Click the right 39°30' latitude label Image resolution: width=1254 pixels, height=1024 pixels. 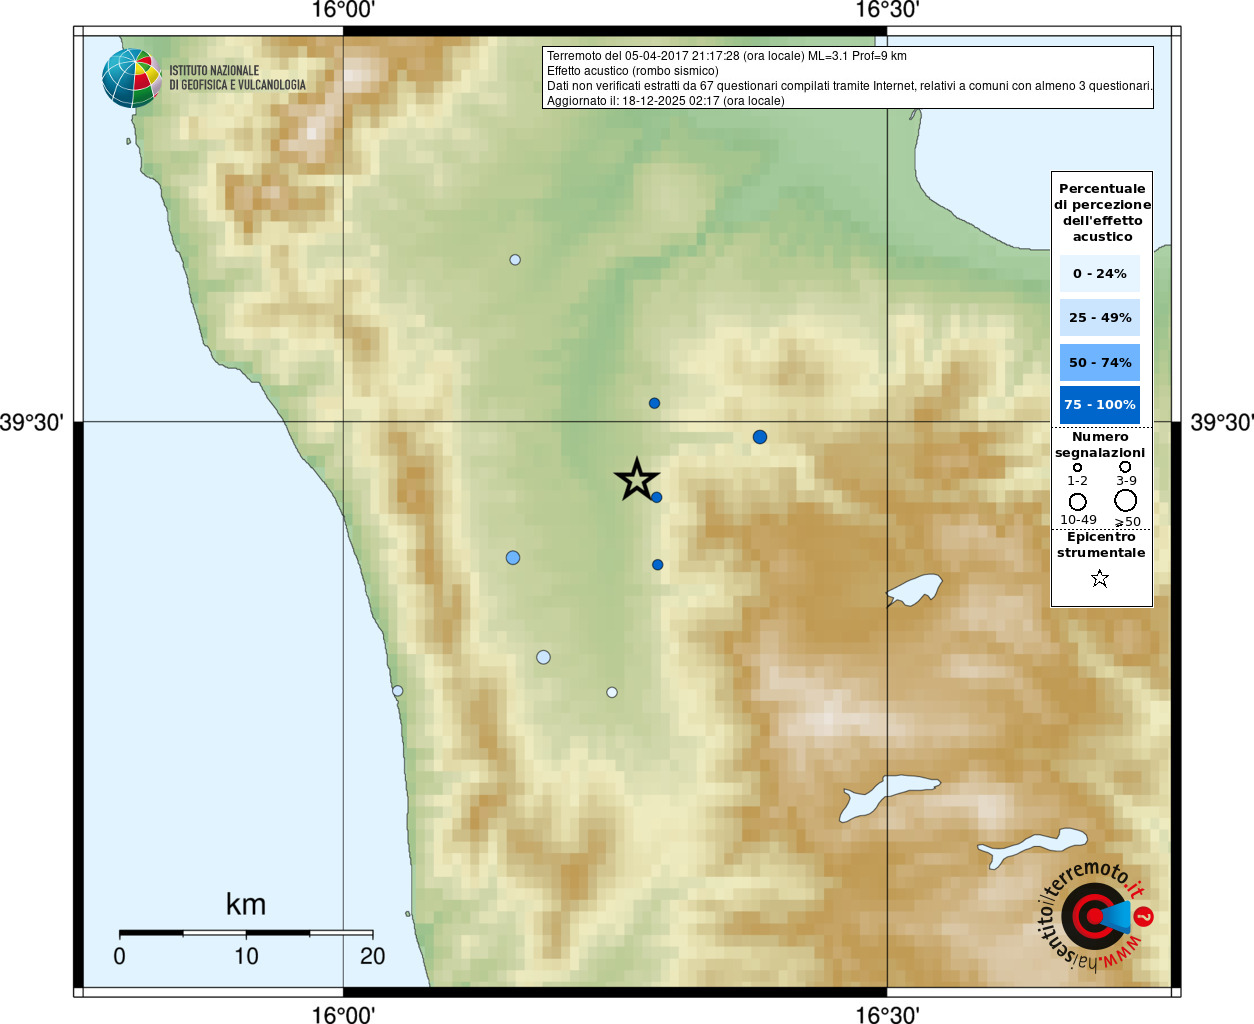coord(1222,422)
